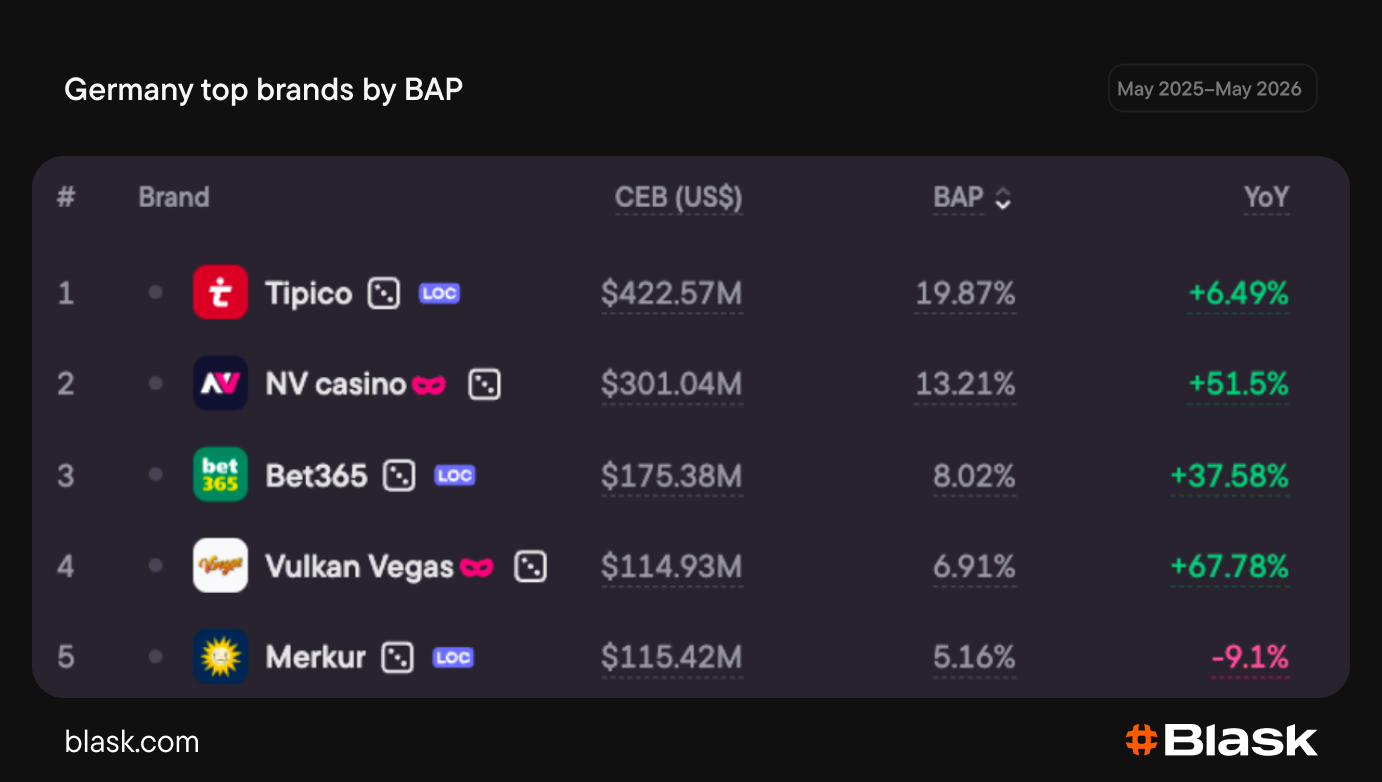1382x782 pixels.
Task: Open the blask.com link
Action: (132, 742)
